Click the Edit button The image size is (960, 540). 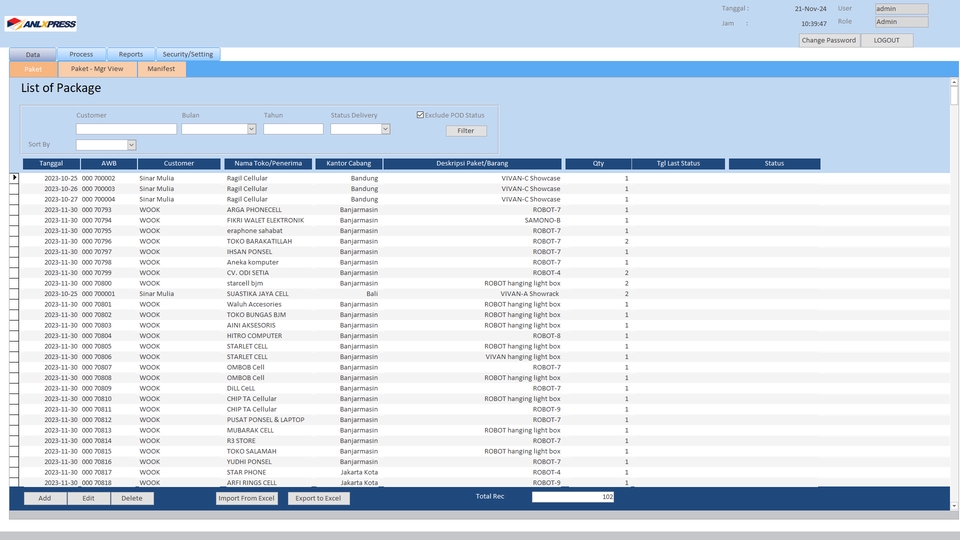(x=88, y=498)
